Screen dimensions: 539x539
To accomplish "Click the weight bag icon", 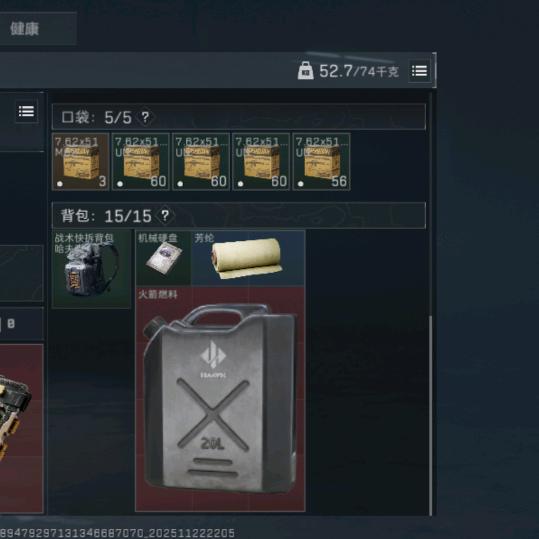I will pos(305,71).
